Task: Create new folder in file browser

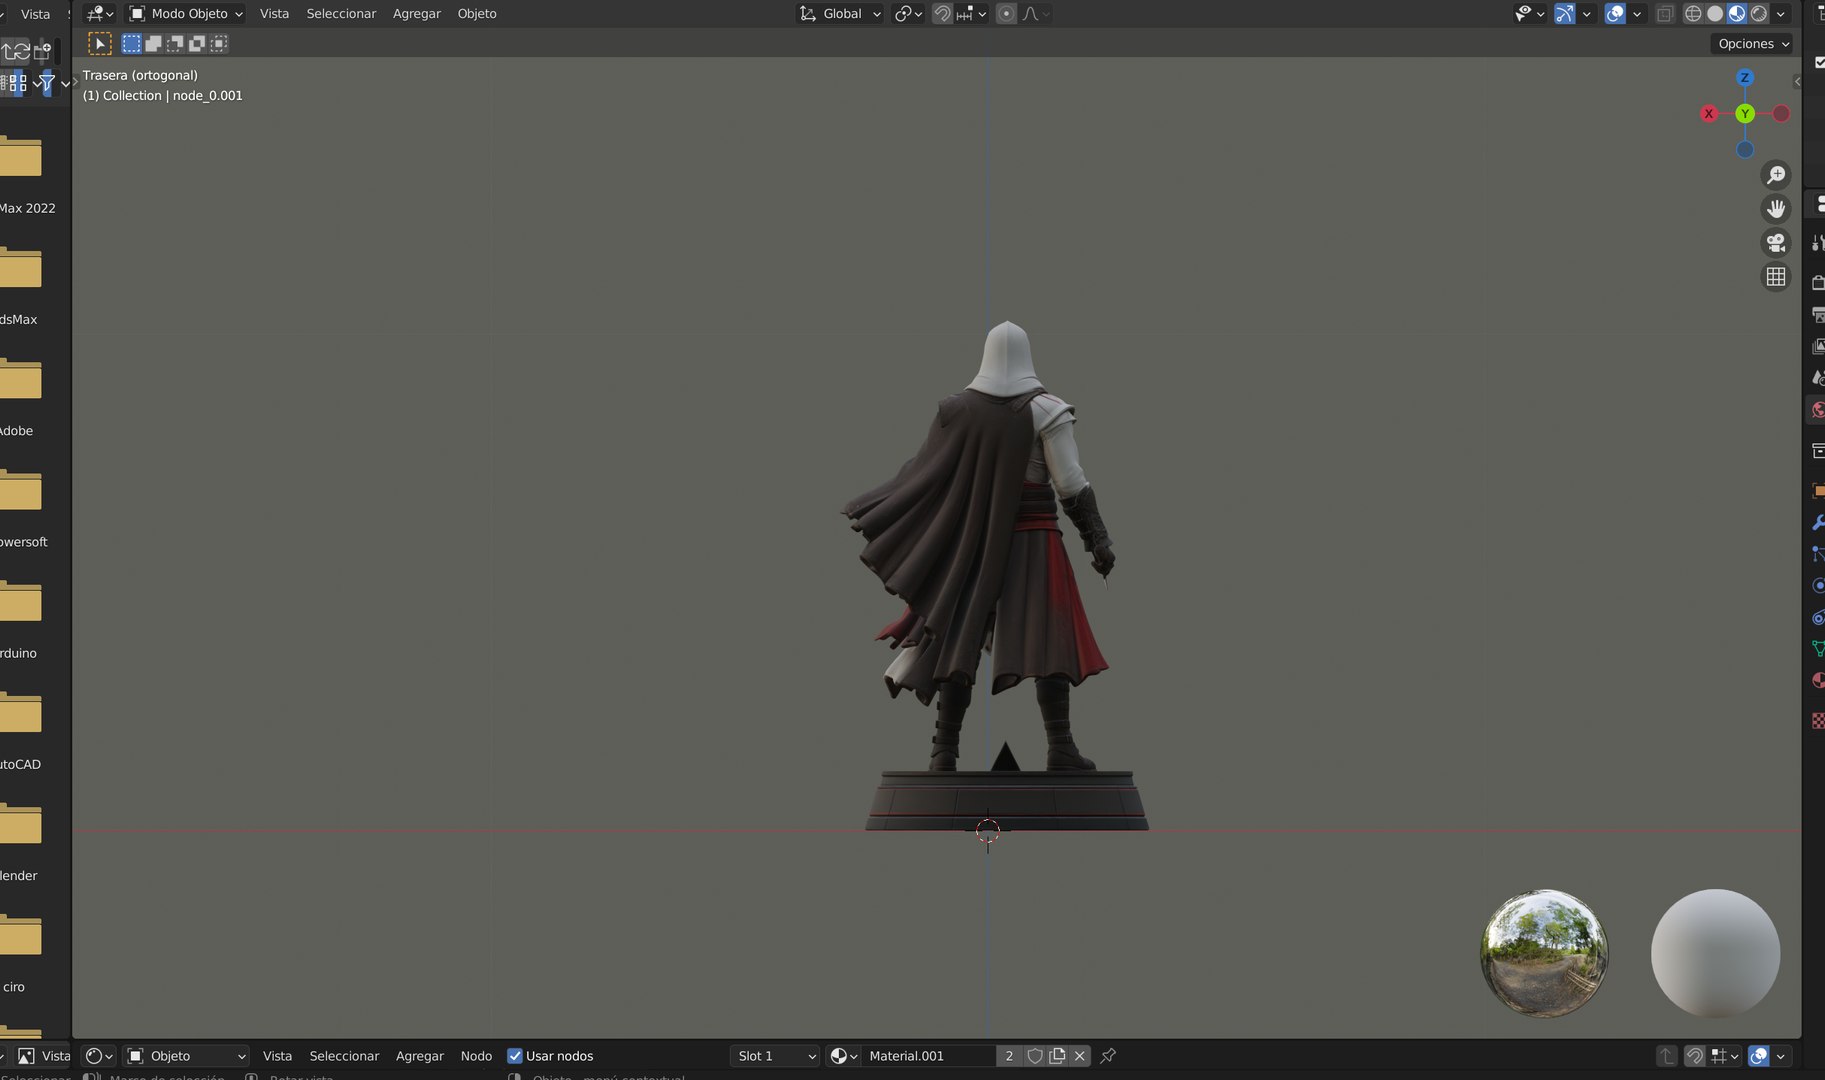Action: pyautogui.click(x=42, y=51)
